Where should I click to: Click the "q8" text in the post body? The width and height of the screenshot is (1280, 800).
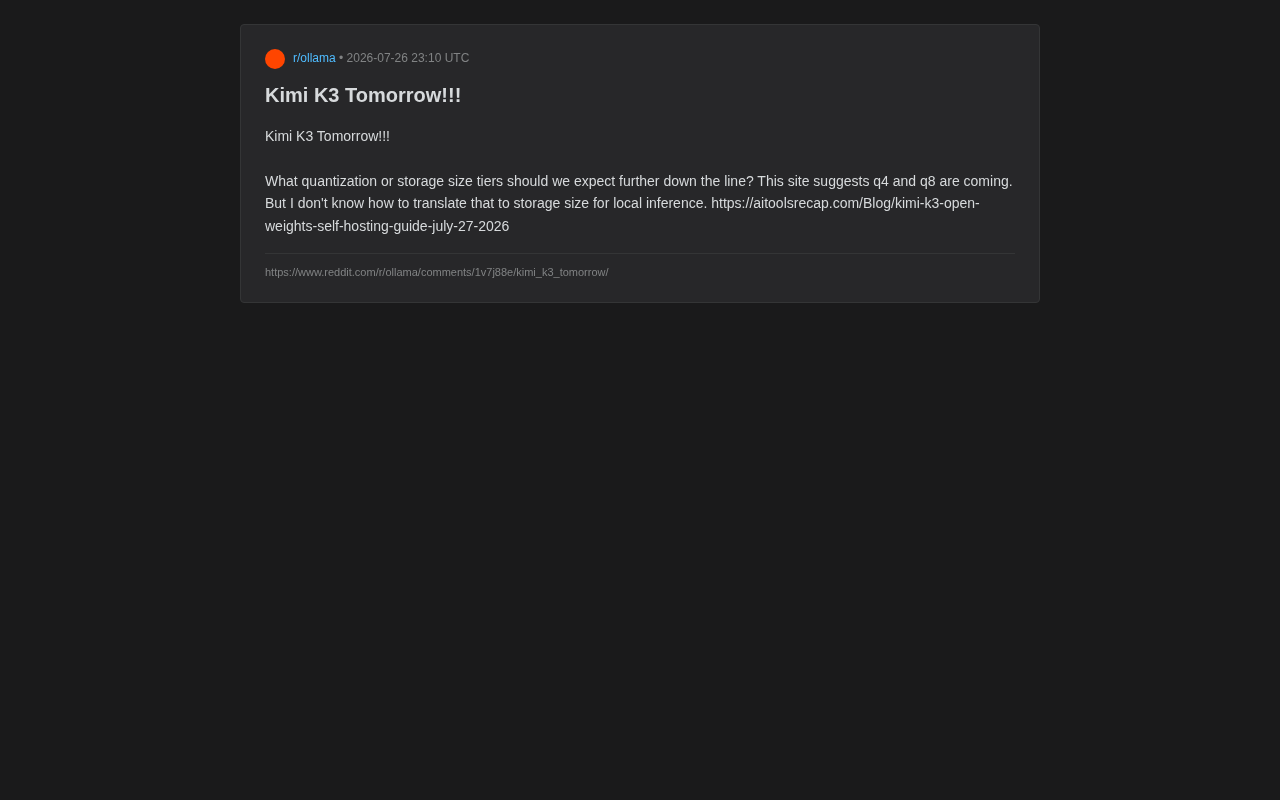click(x=928, y=181)
